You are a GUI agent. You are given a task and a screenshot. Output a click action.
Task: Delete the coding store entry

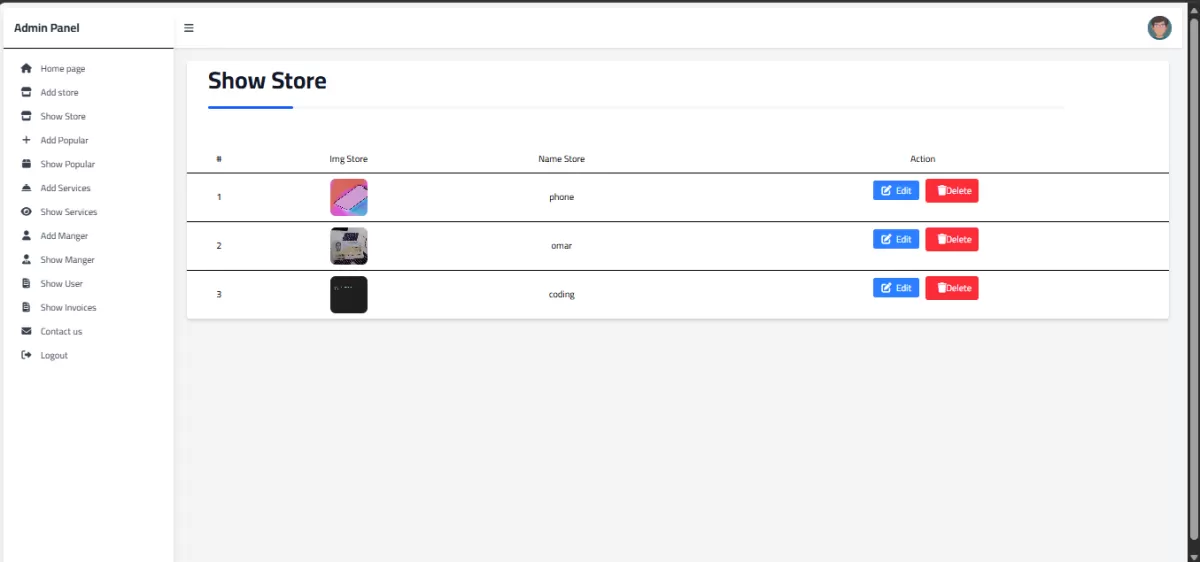click(952, 288)
